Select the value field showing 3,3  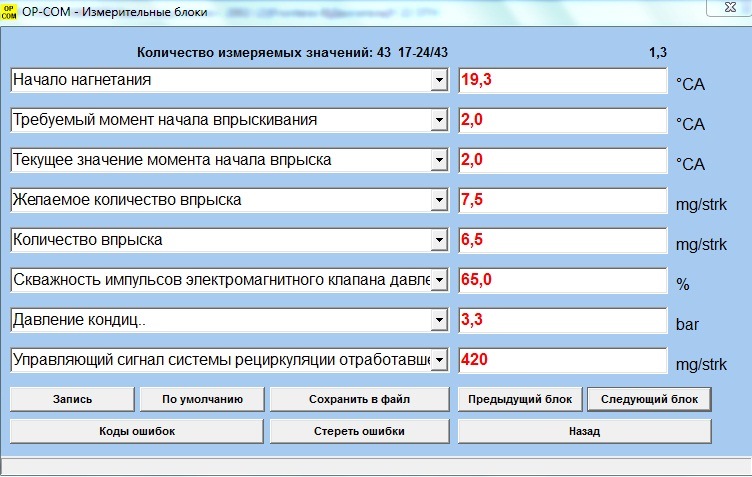(563, 320)
